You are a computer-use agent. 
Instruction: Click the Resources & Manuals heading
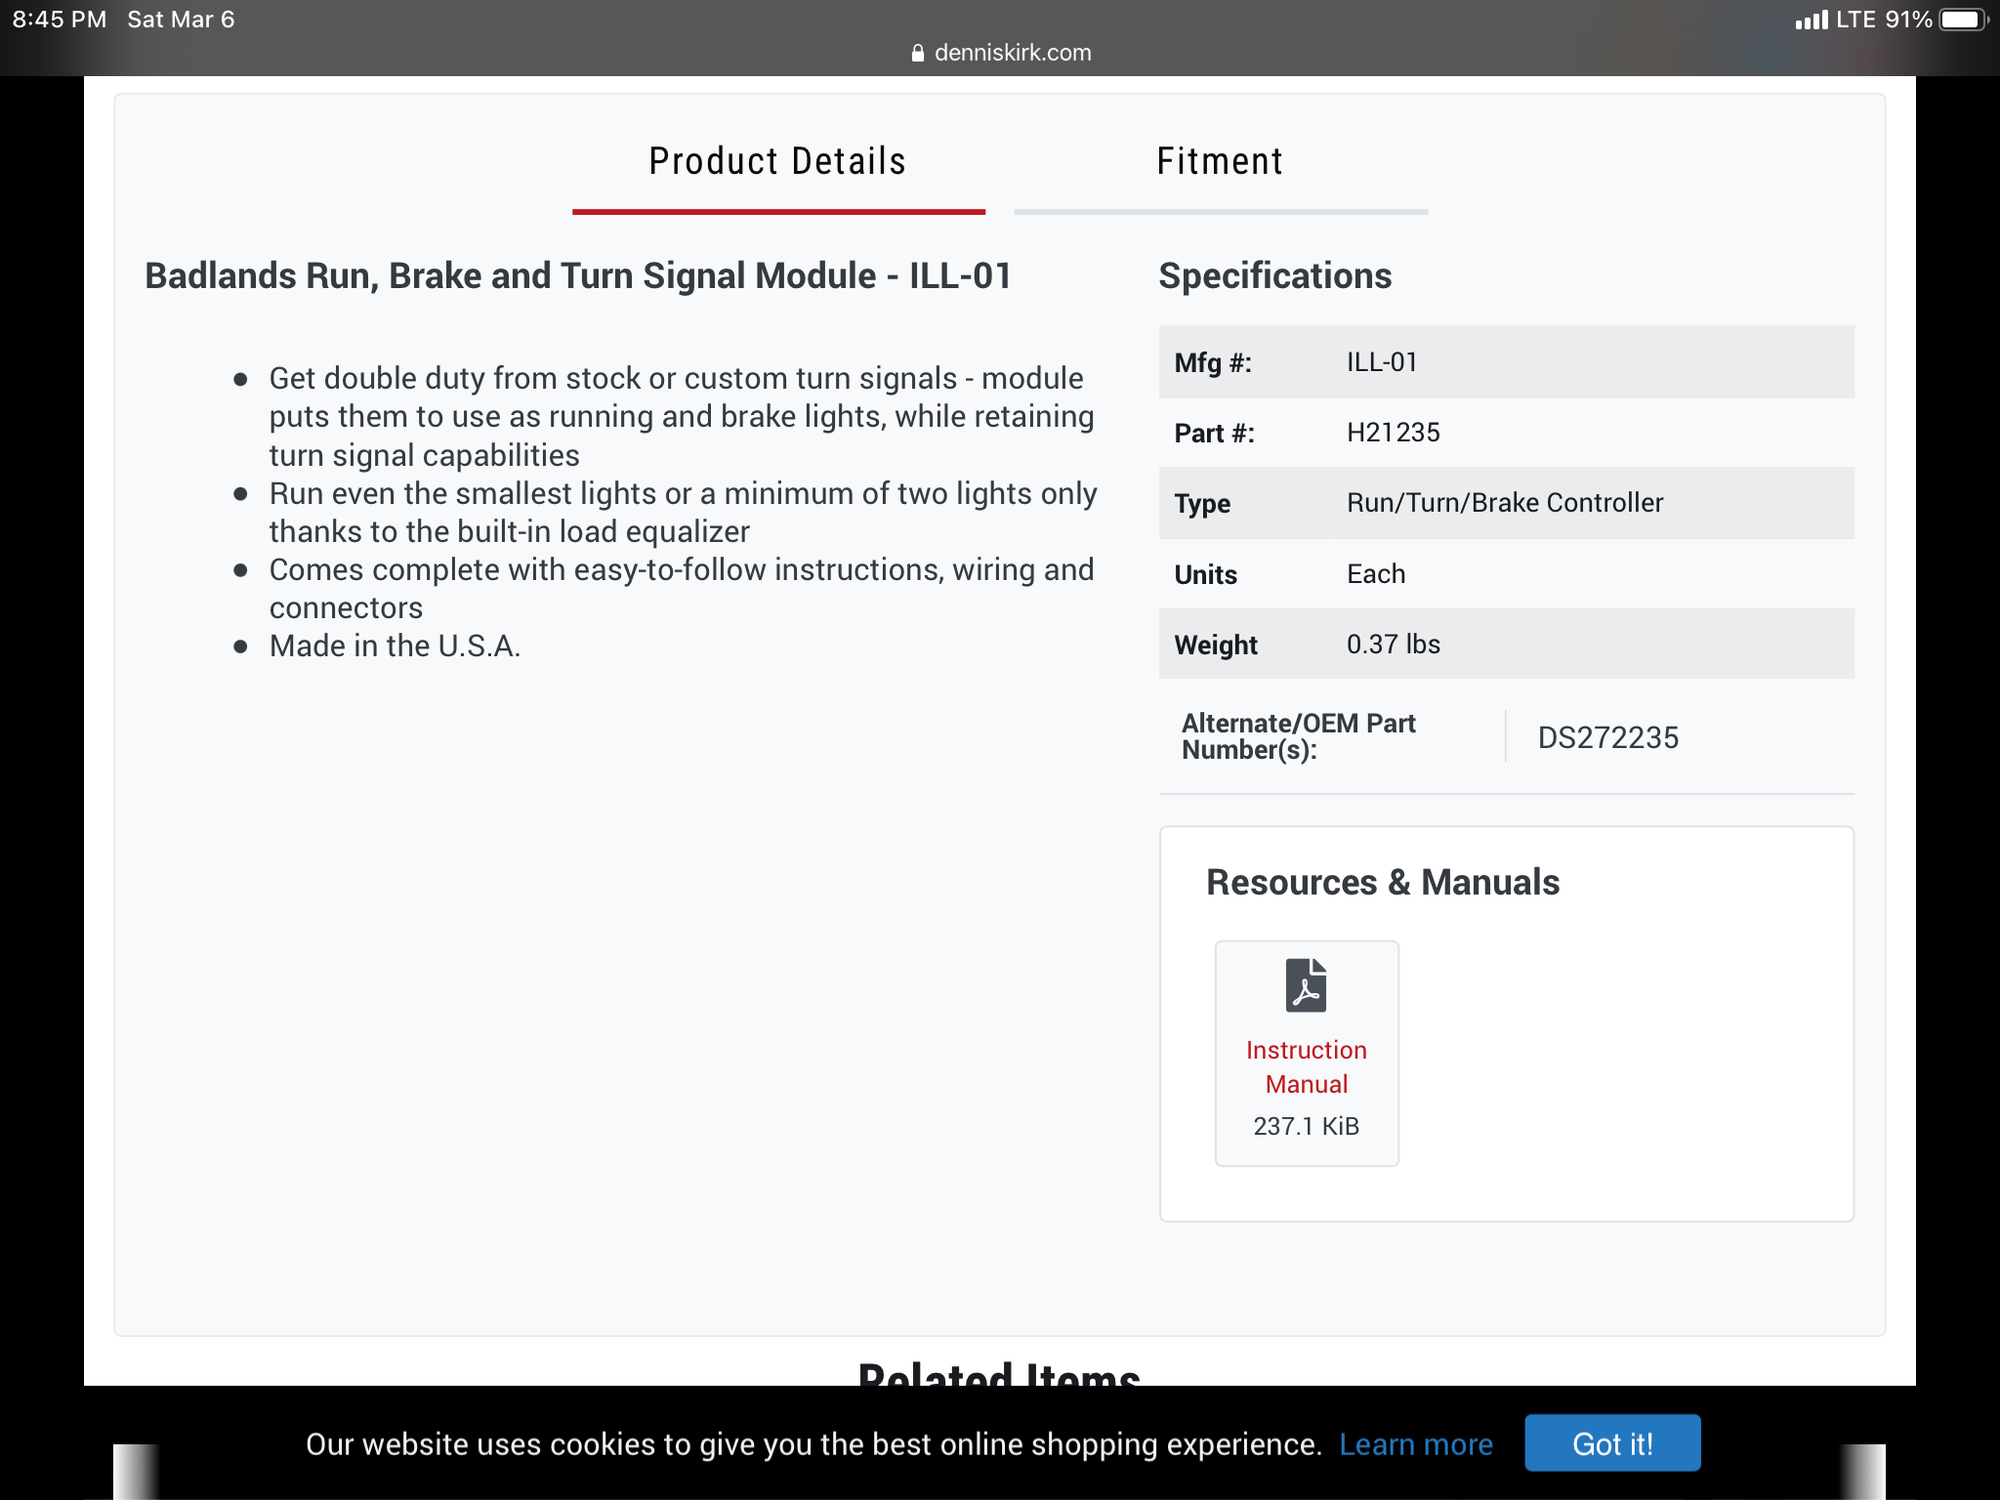pos(1383,882)
